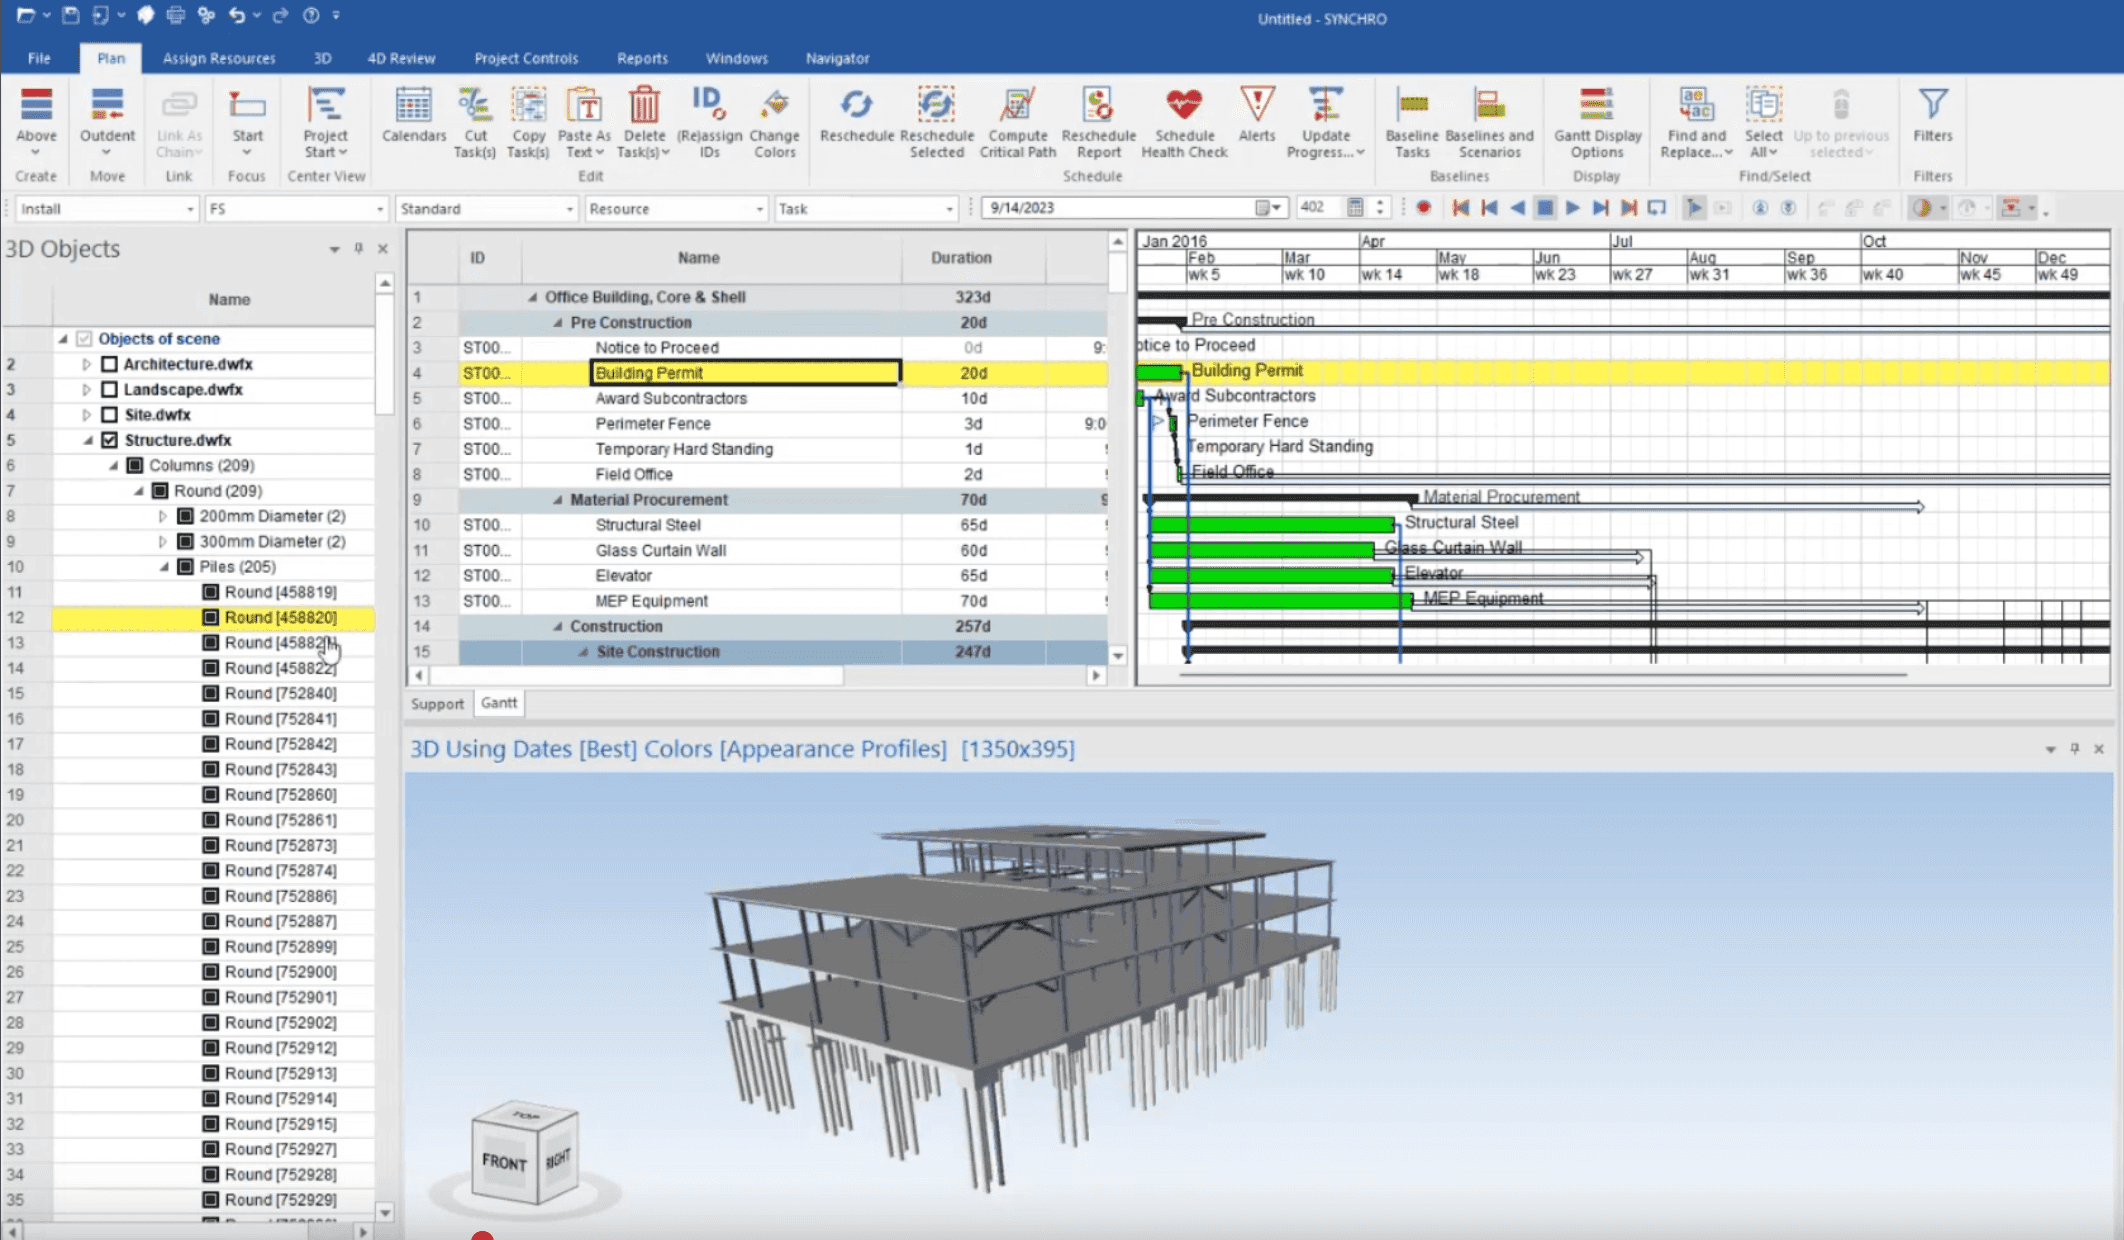The width and height of the screenshot is (2124, 1240).
Task: Uncheck the Structure.dwfx checkbox
Action: [110, 440]
